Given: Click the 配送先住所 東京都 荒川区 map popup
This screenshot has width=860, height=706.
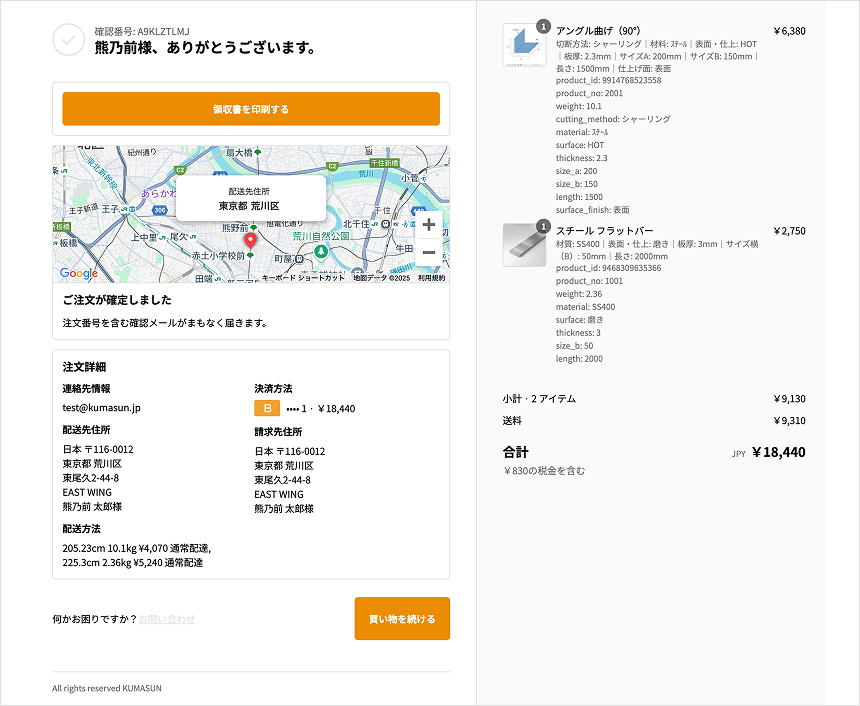Looking at the screenshot, I should 251,198.
